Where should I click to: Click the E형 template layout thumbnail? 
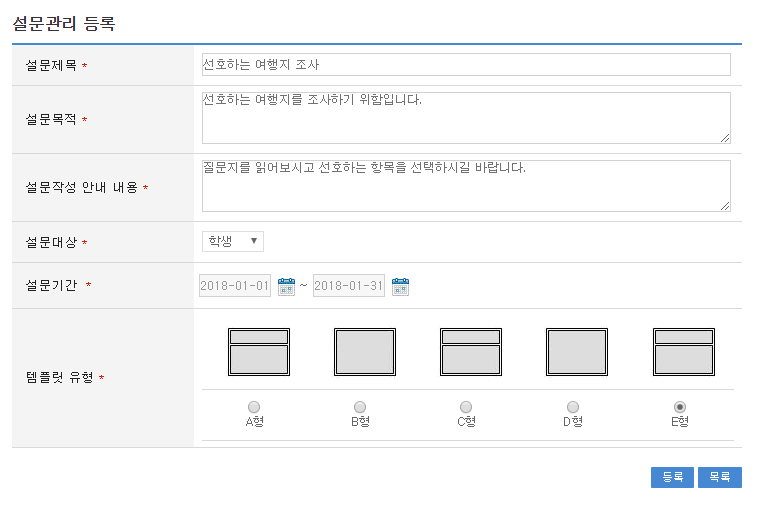(683, 352)
